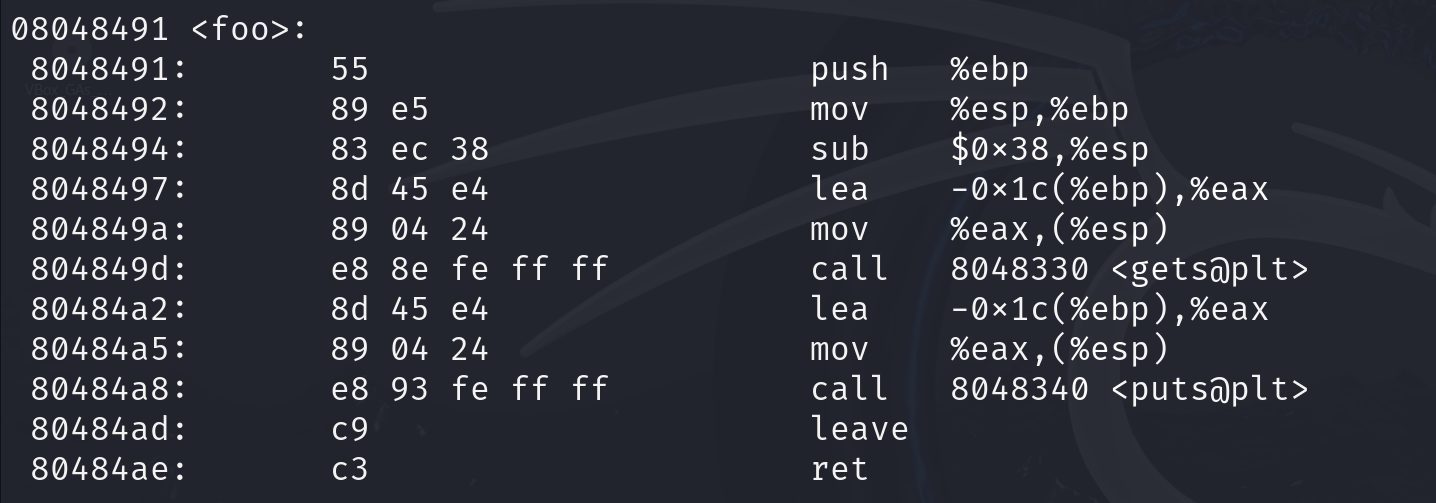Click the 08048491 address in the header line

[x=89, y=29]
